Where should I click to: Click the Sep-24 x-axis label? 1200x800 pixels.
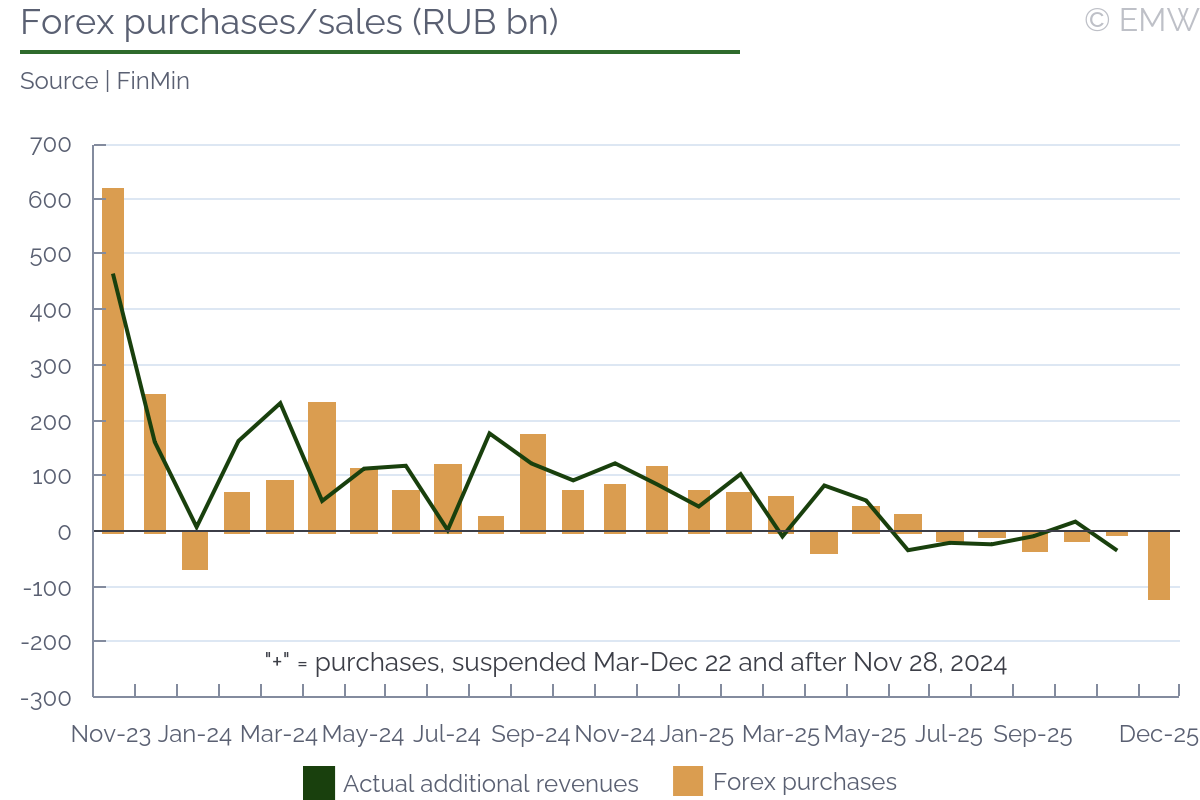[x=532, y=735]
